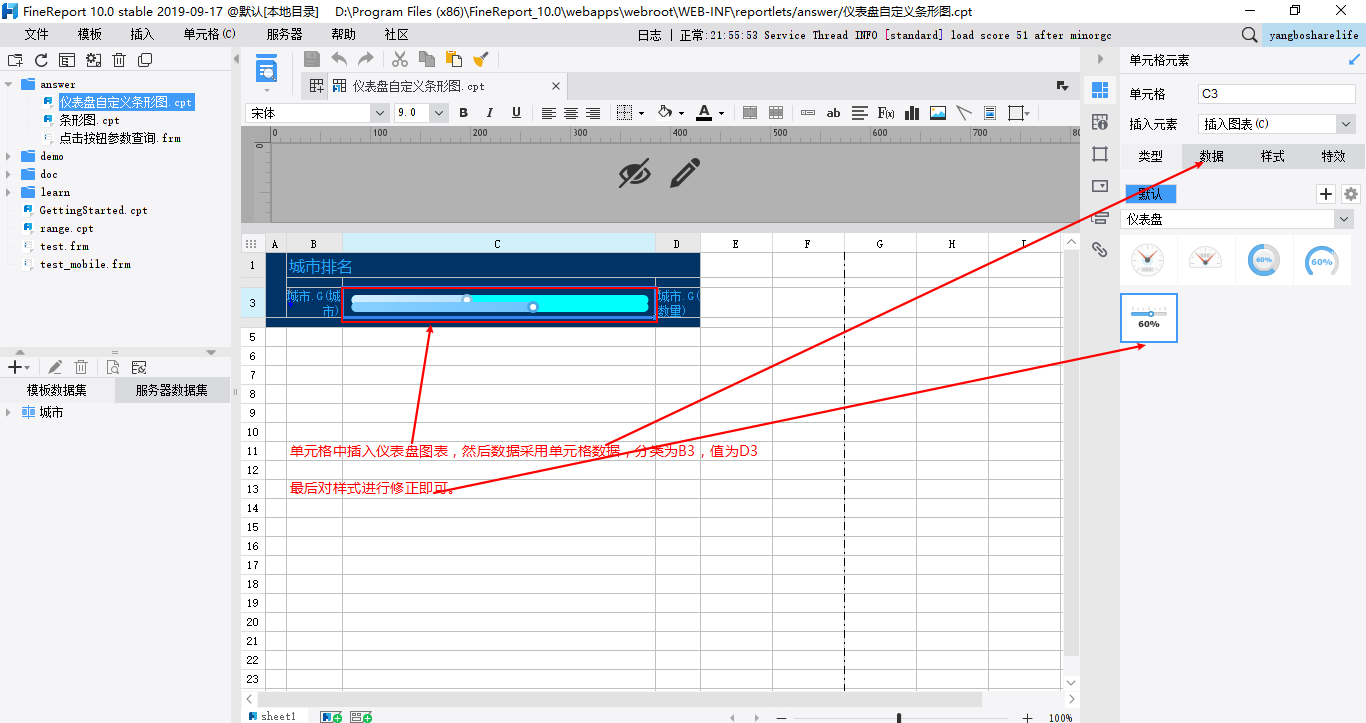Click the paste clipboard icon
The width and height of the screenshot is (1366, 723).
[453, 59]
